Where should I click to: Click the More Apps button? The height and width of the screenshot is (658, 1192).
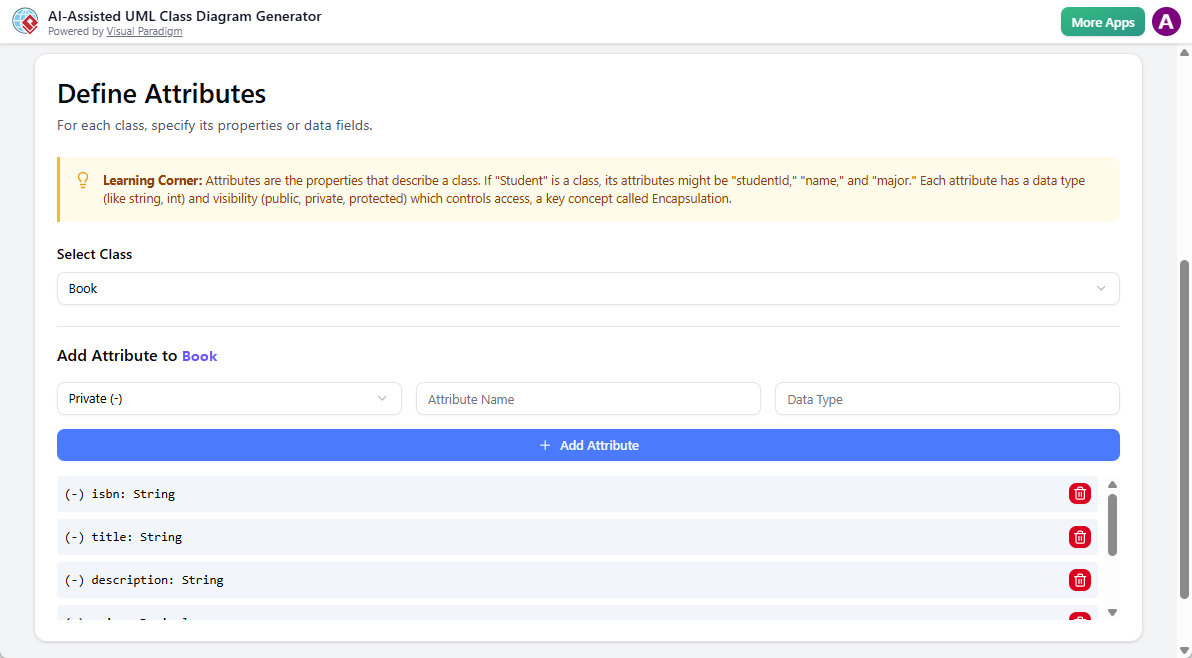(x=1102, y=21)
